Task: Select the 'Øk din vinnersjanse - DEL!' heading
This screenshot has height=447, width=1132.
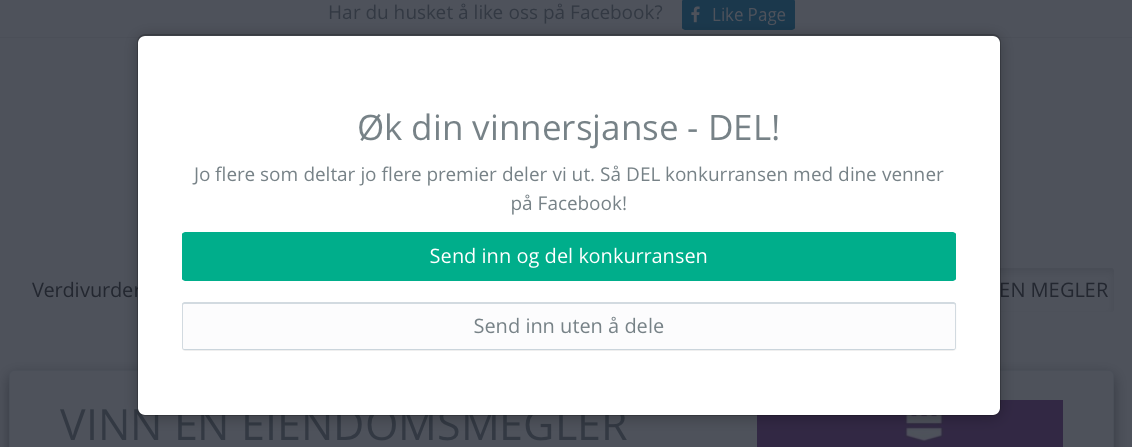Action: 568,128
